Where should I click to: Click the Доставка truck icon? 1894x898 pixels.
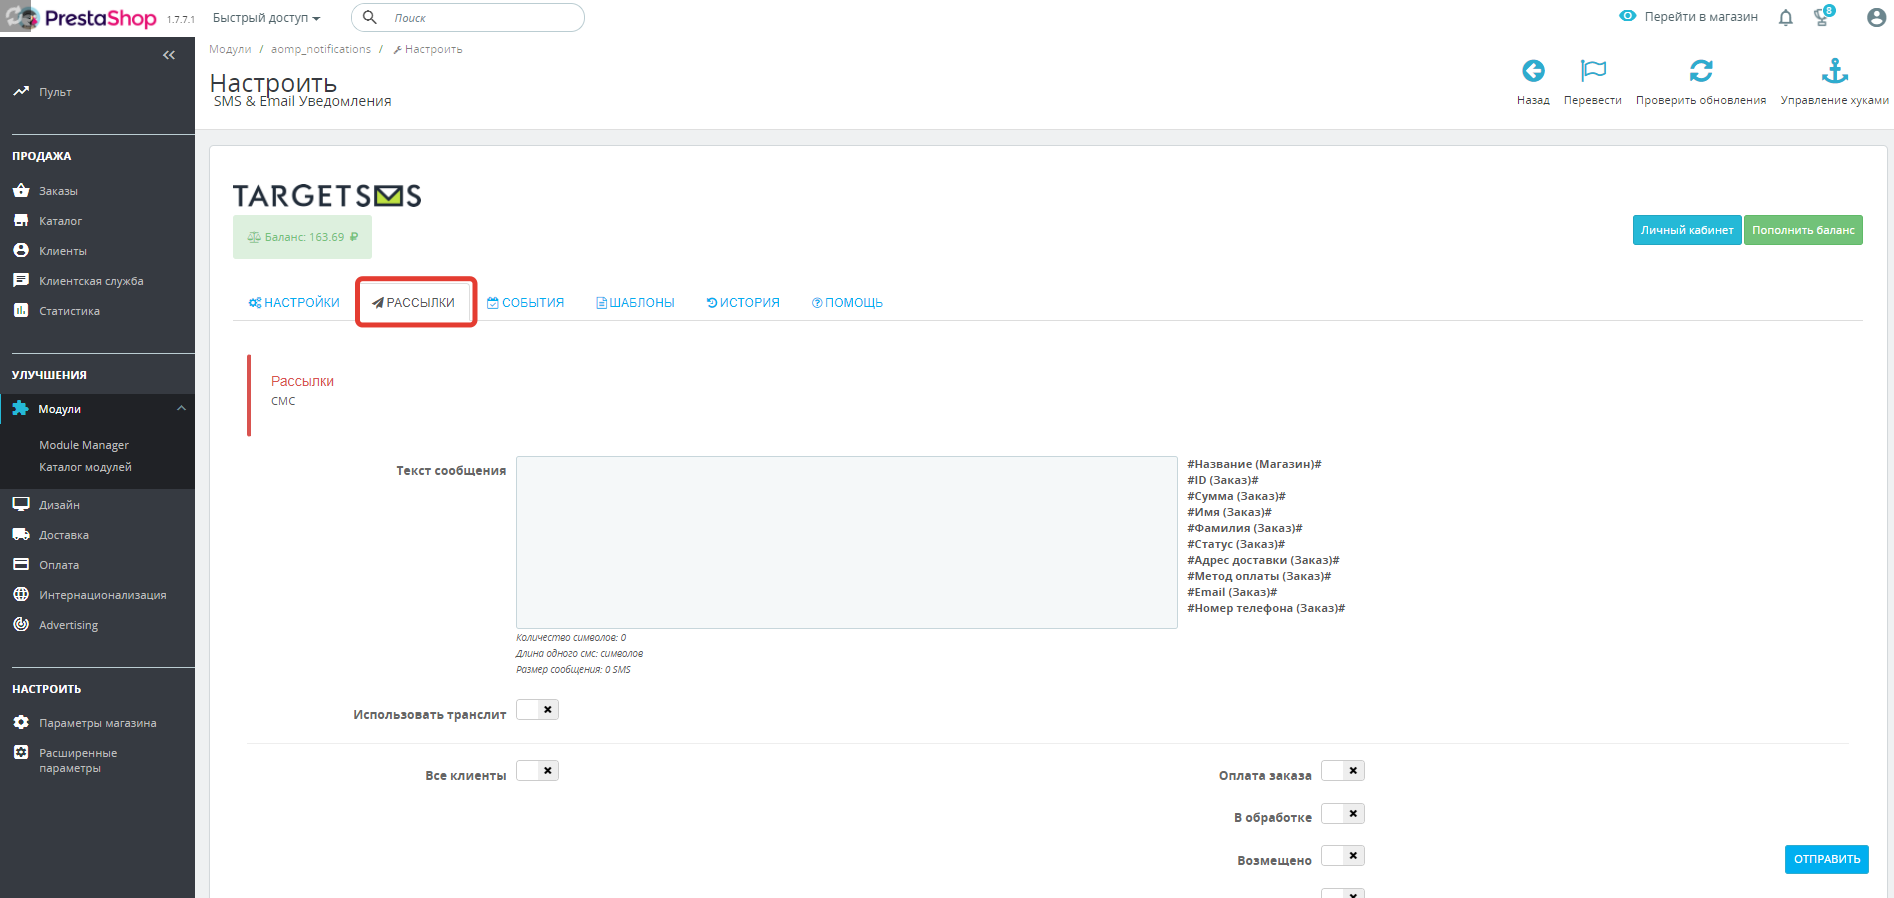(21, 534)
